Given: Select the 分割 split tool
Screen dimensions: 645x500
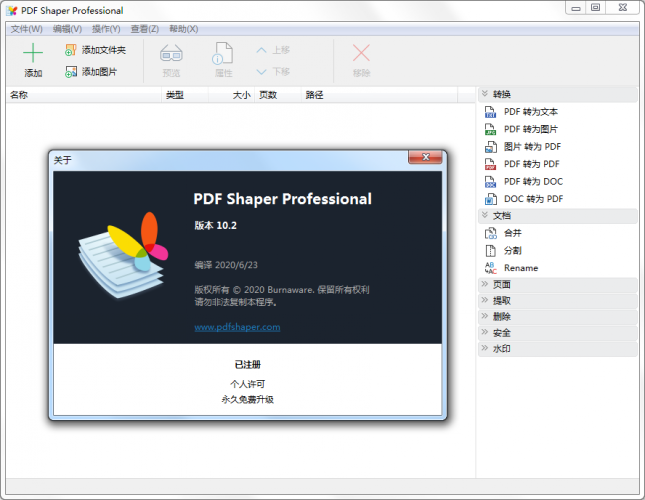Looking at the screenshot, I should click(x=512, y=250).
